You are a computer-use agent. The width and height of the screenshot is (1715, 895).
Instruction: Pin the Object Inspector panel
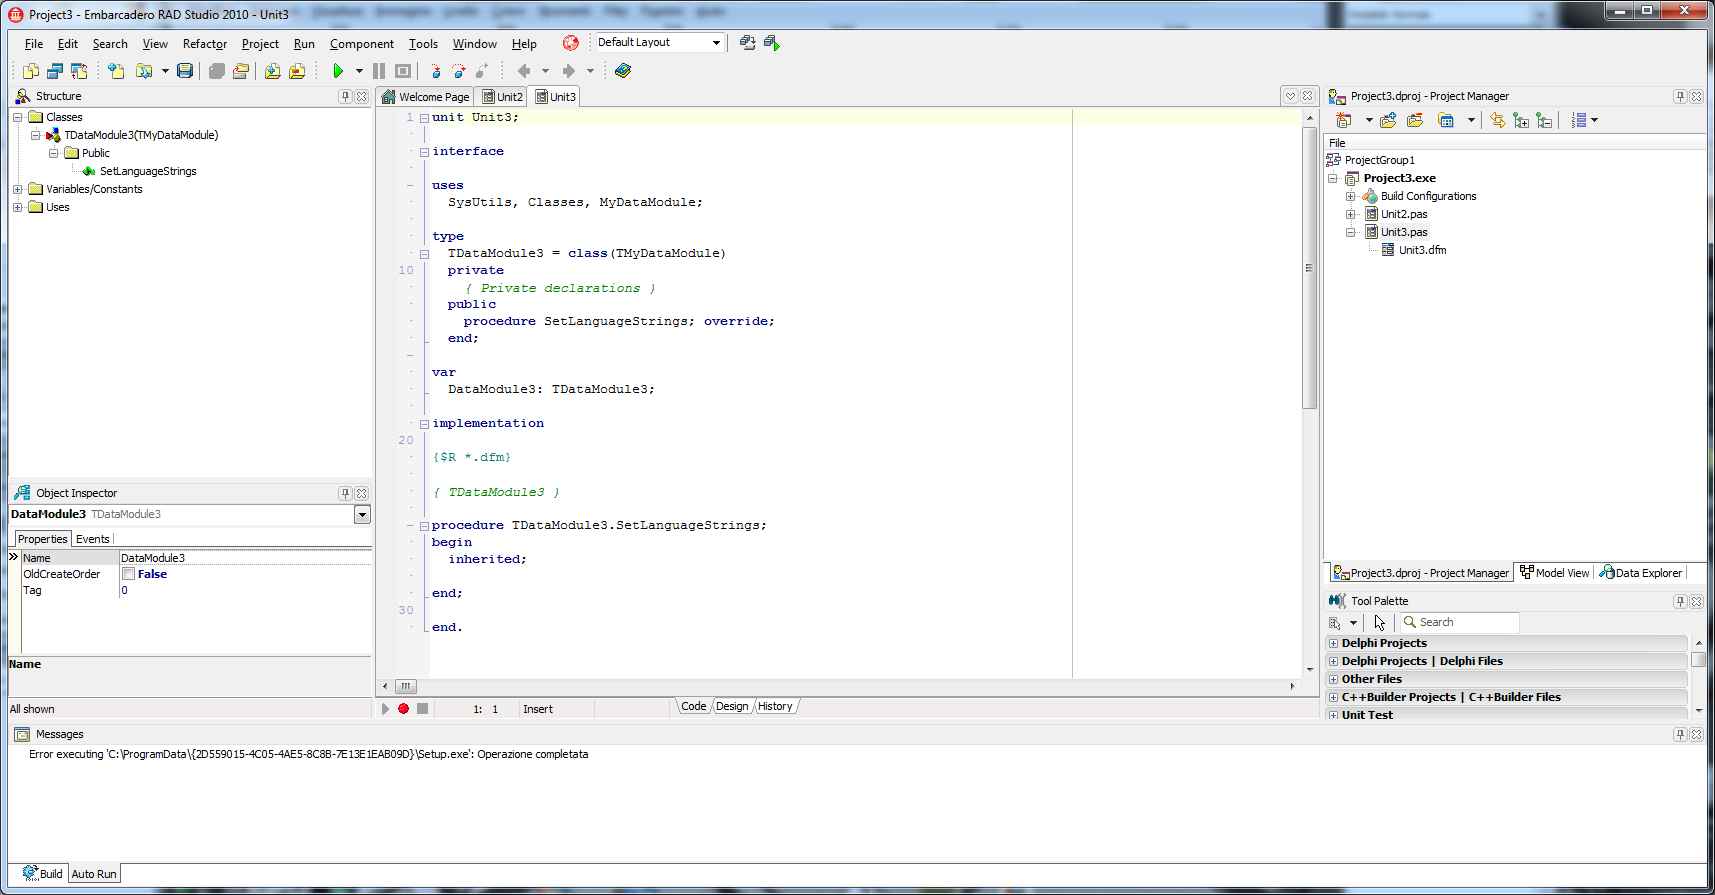[x=345, y=493]
